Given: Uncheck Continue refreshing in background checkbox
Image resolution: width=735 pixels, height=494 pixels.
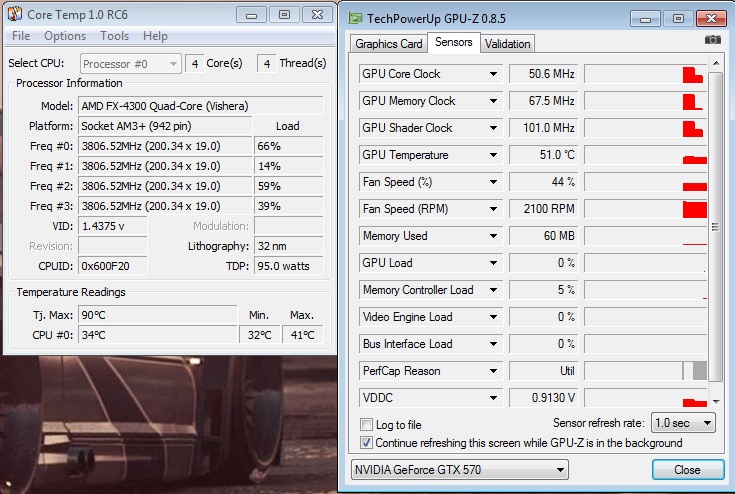Looking at the screenshot, I should pyautogui.click(x=366, y=443).
